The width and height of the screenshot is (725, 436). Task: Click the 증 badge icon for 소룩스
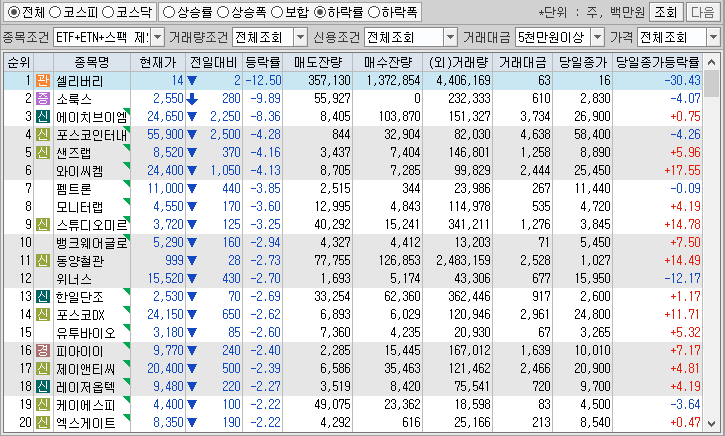pos(43,98)
